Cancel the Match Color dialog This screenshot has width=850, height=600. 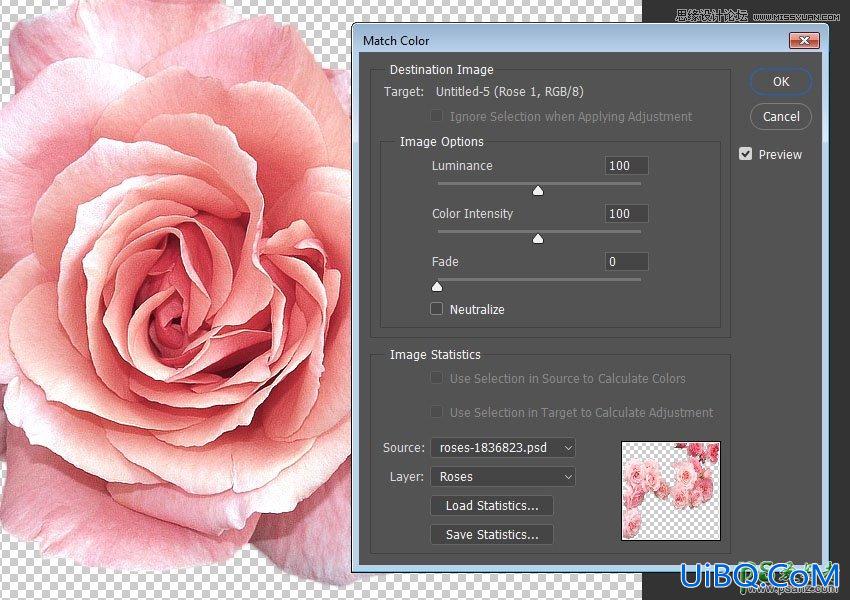781,117
